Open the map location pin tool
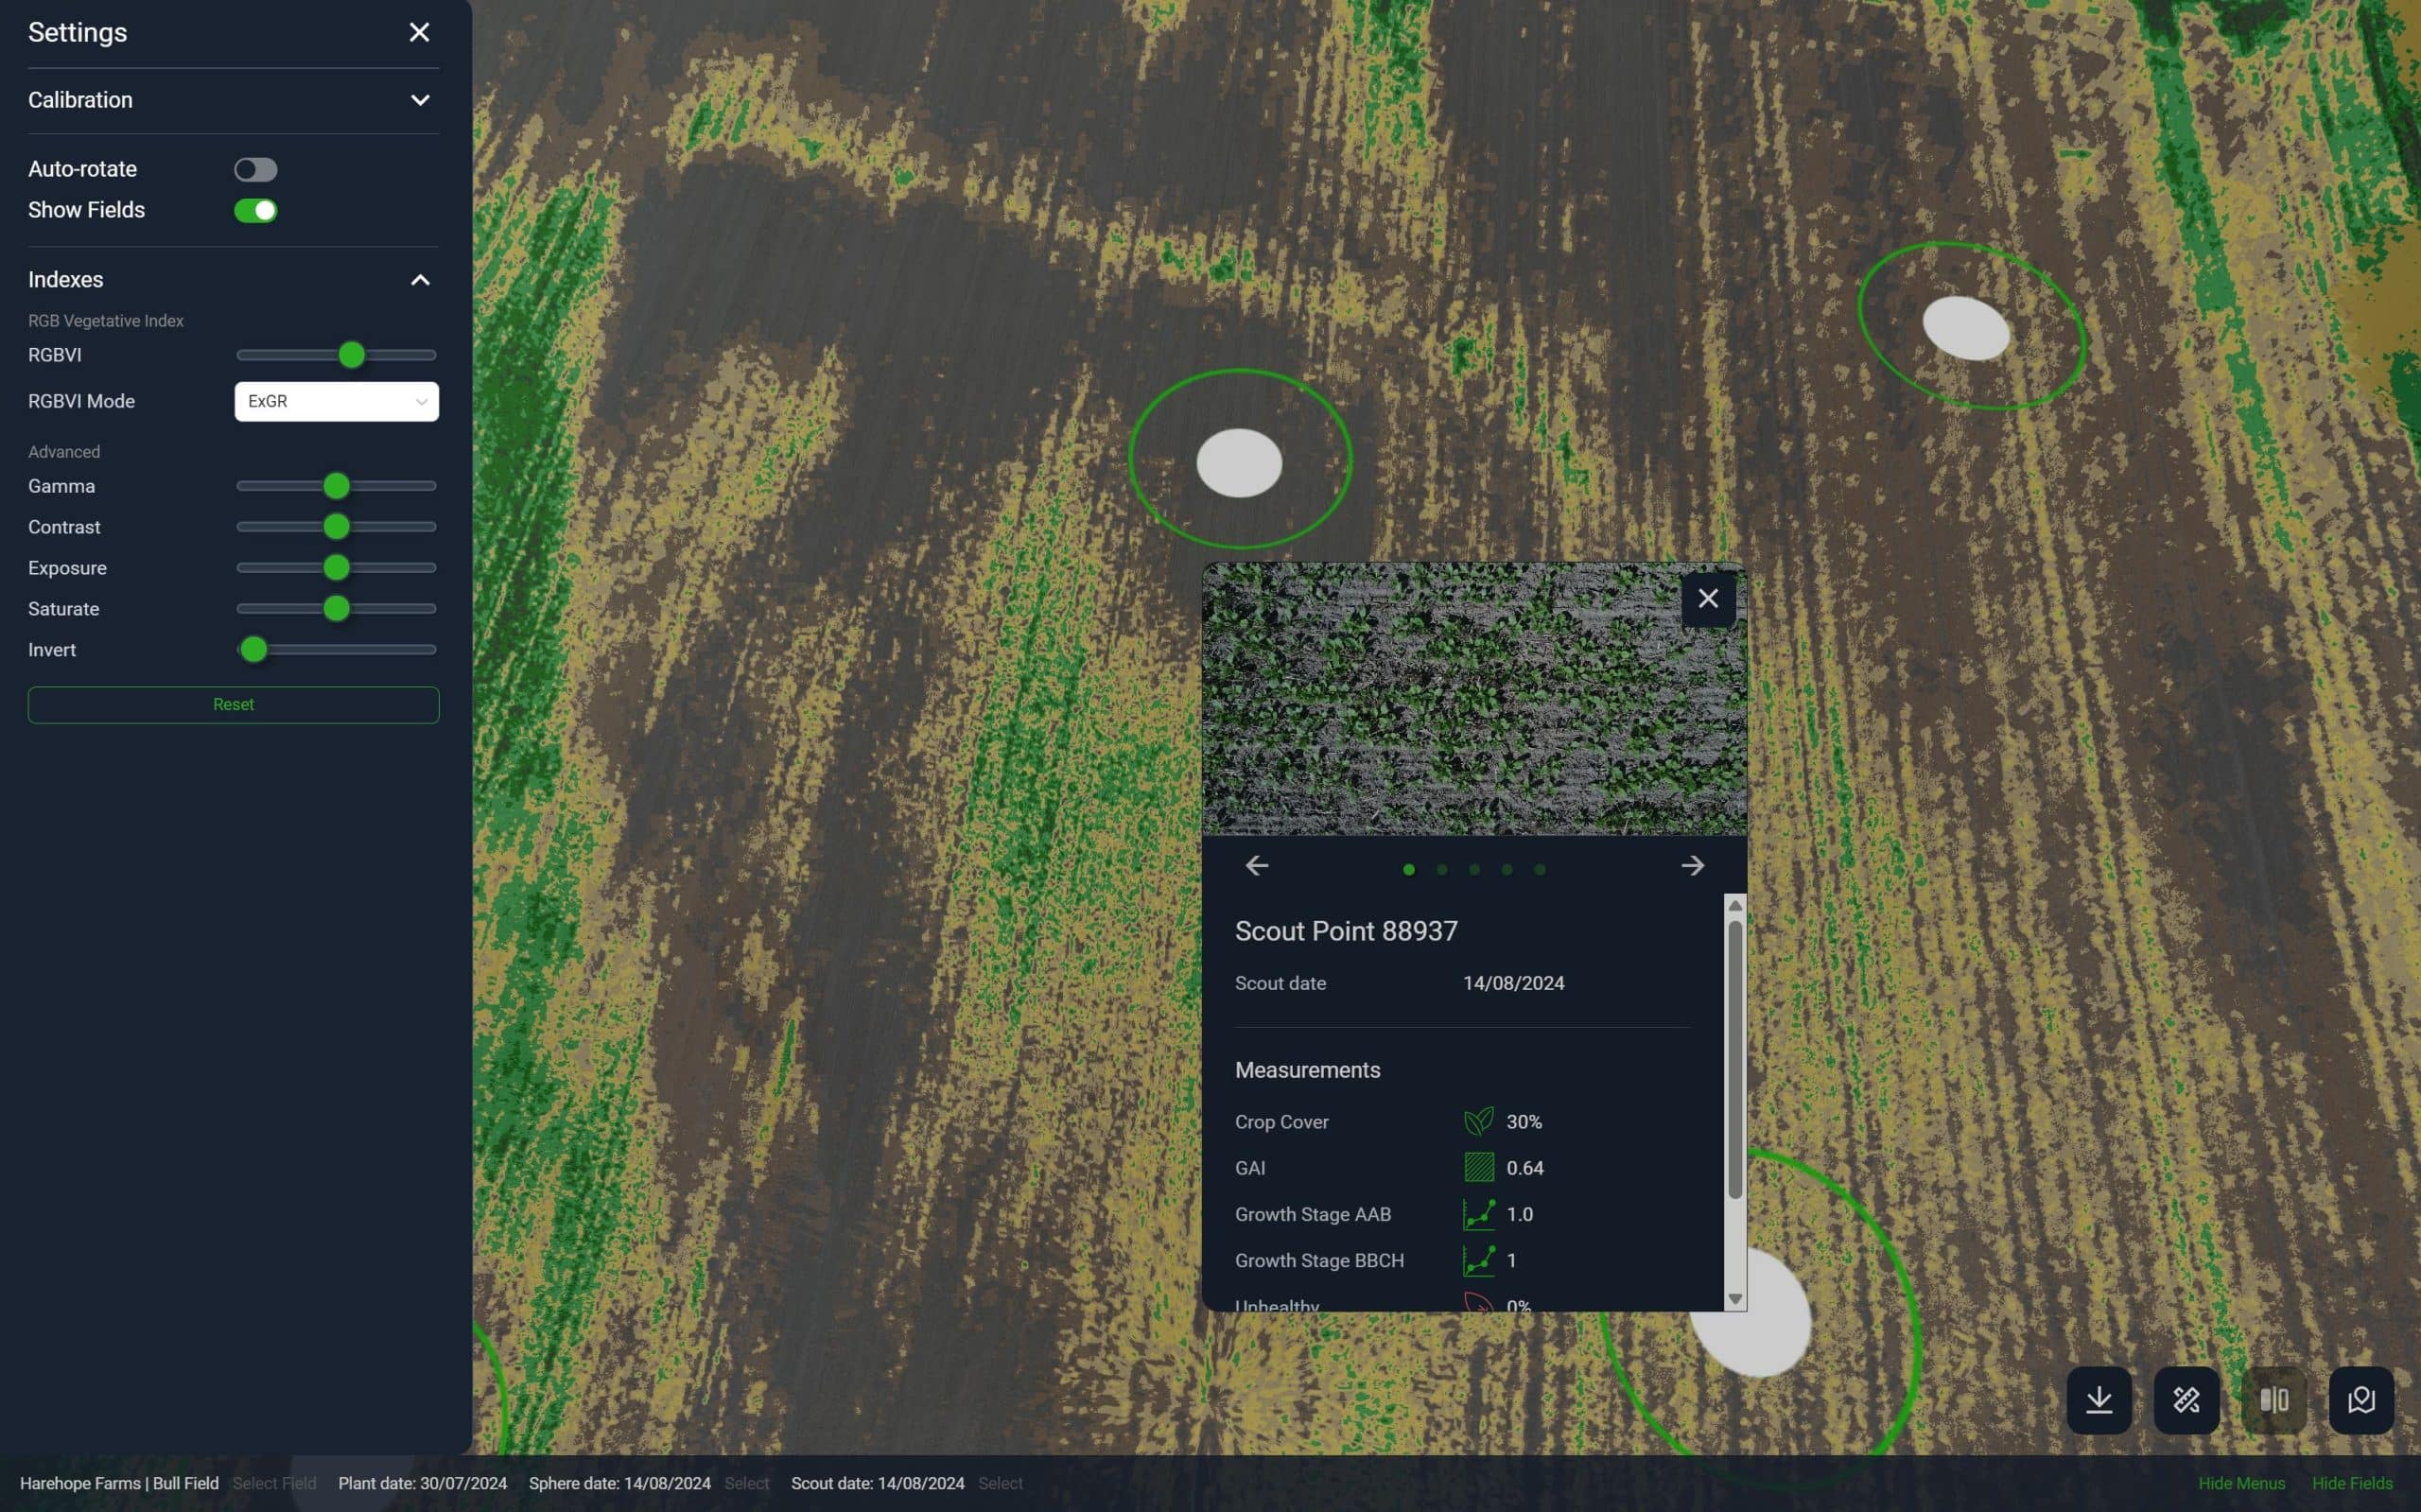 [2361, 1400]
